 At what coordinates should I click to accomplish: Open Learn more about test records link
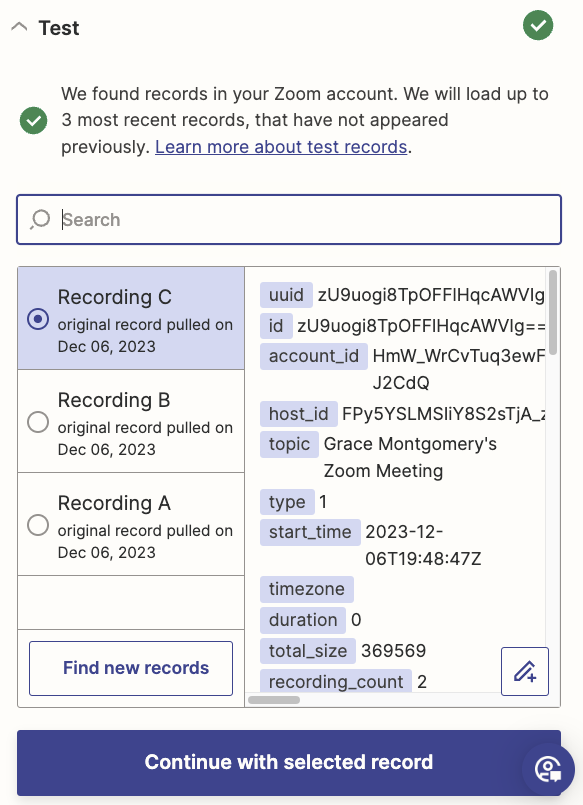click(281, 147)
